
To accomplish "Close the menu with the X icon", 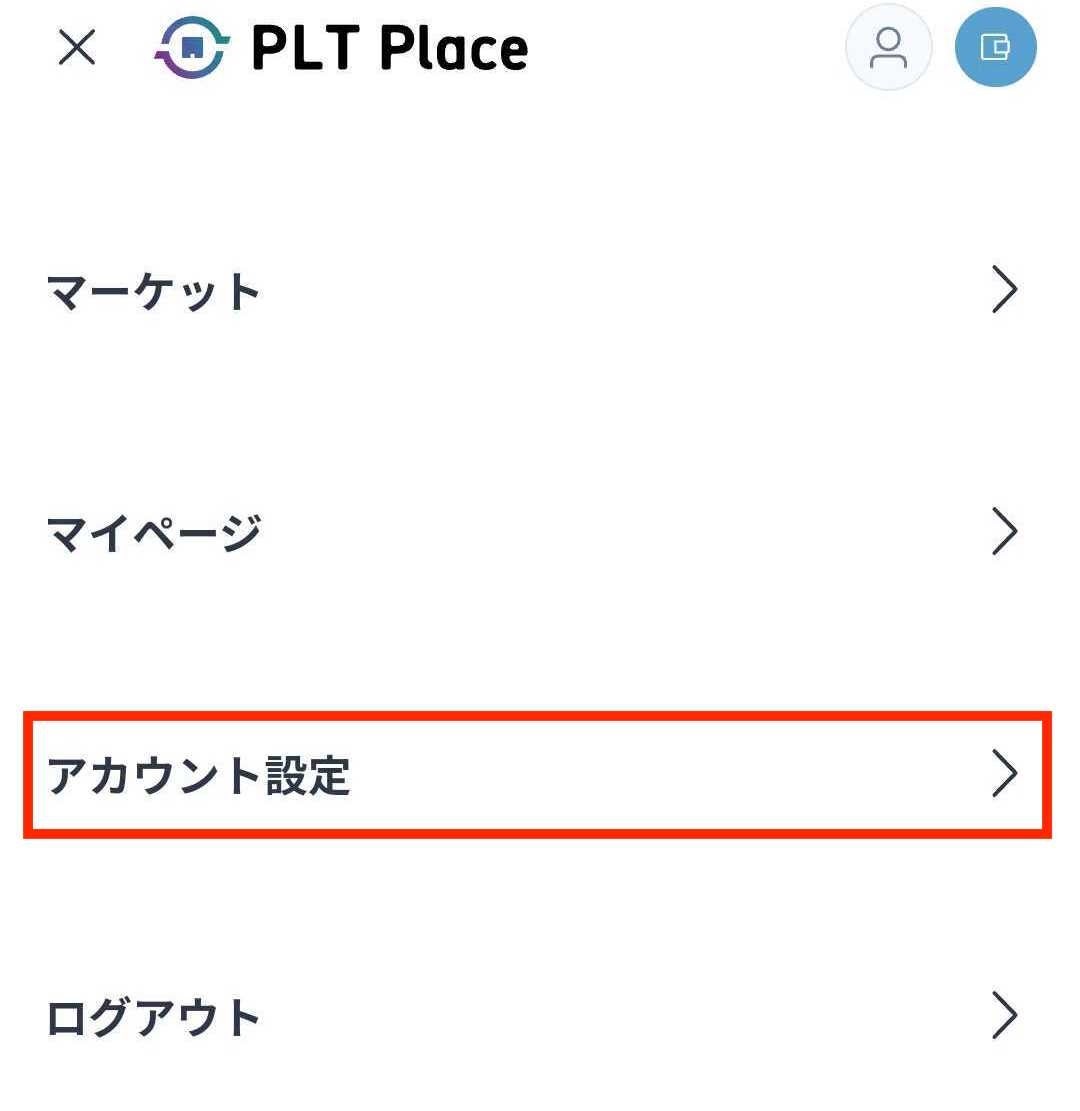I will click(x=77, y=47).
